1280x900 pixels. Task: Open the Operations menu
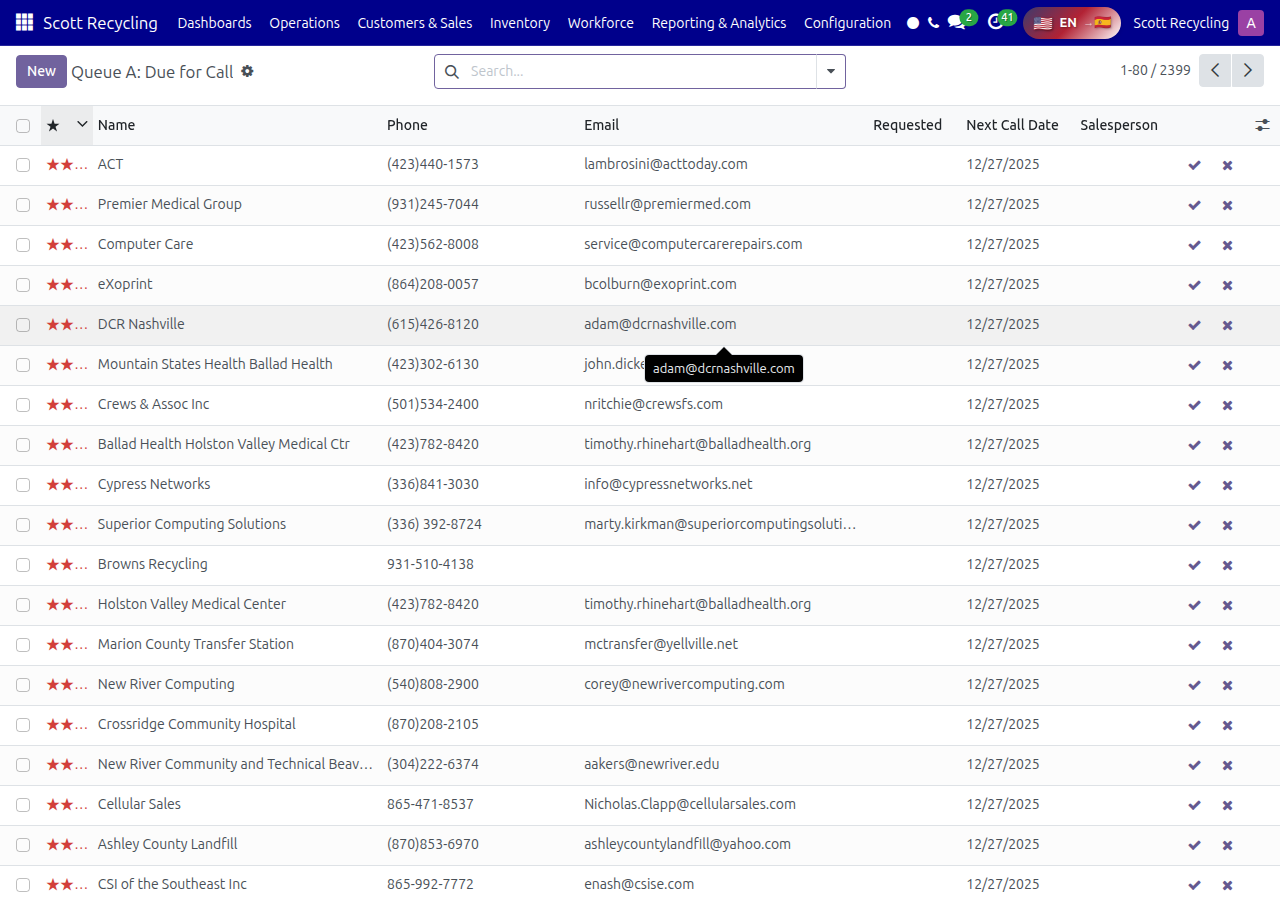[x=304, y=23]
